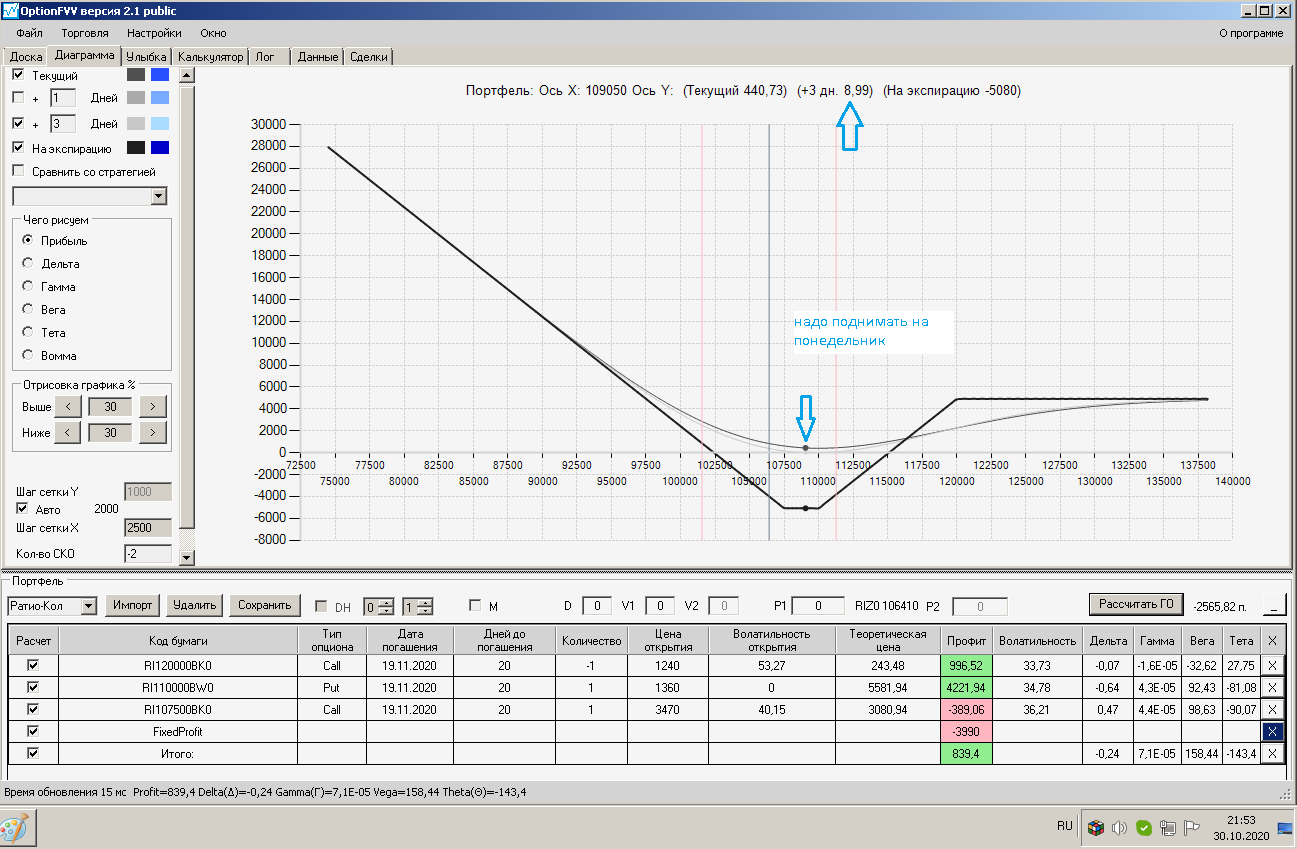Enable the M checkbox in portfolio bar
The width and height of the screenshot is (1297, 849).
476,606
